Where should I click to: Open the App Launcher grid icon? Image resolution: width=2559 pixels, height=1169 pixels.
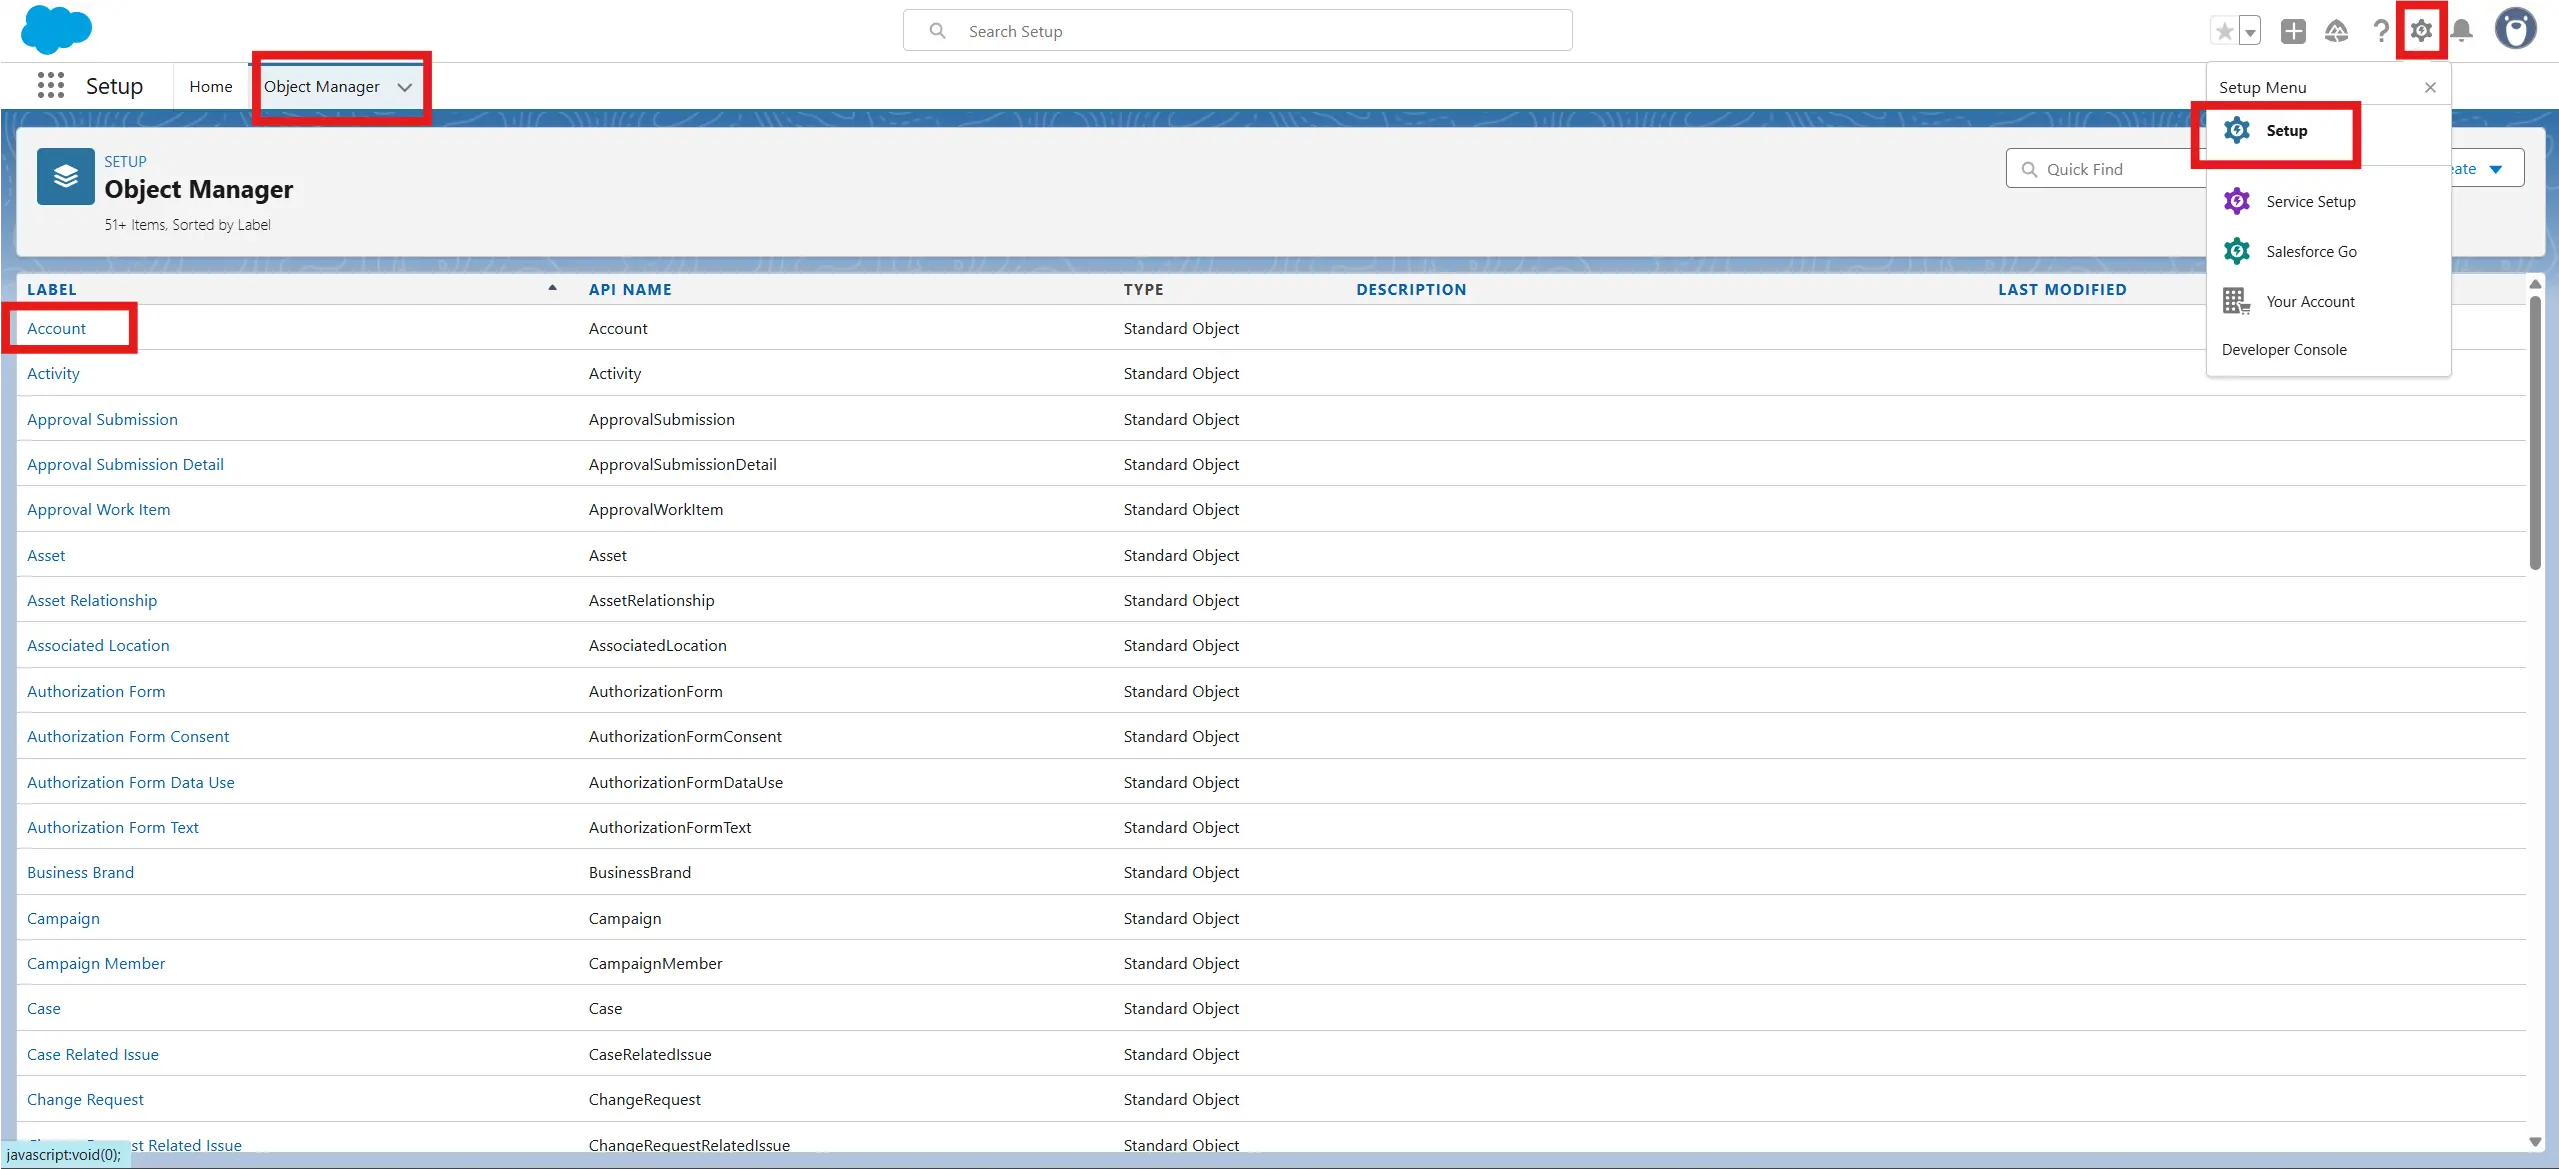coord(51,86)
